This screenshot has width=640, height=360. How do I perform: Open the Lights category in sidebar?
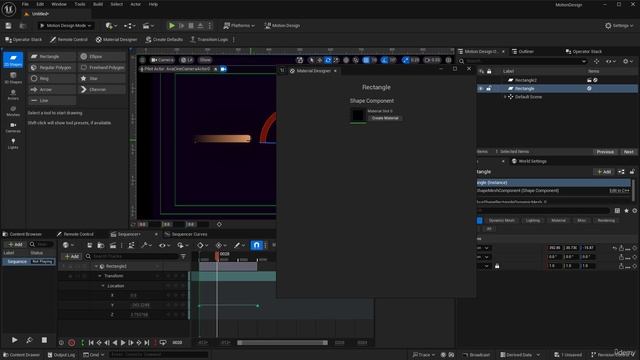pyautogui.click(x=13, y=144)
